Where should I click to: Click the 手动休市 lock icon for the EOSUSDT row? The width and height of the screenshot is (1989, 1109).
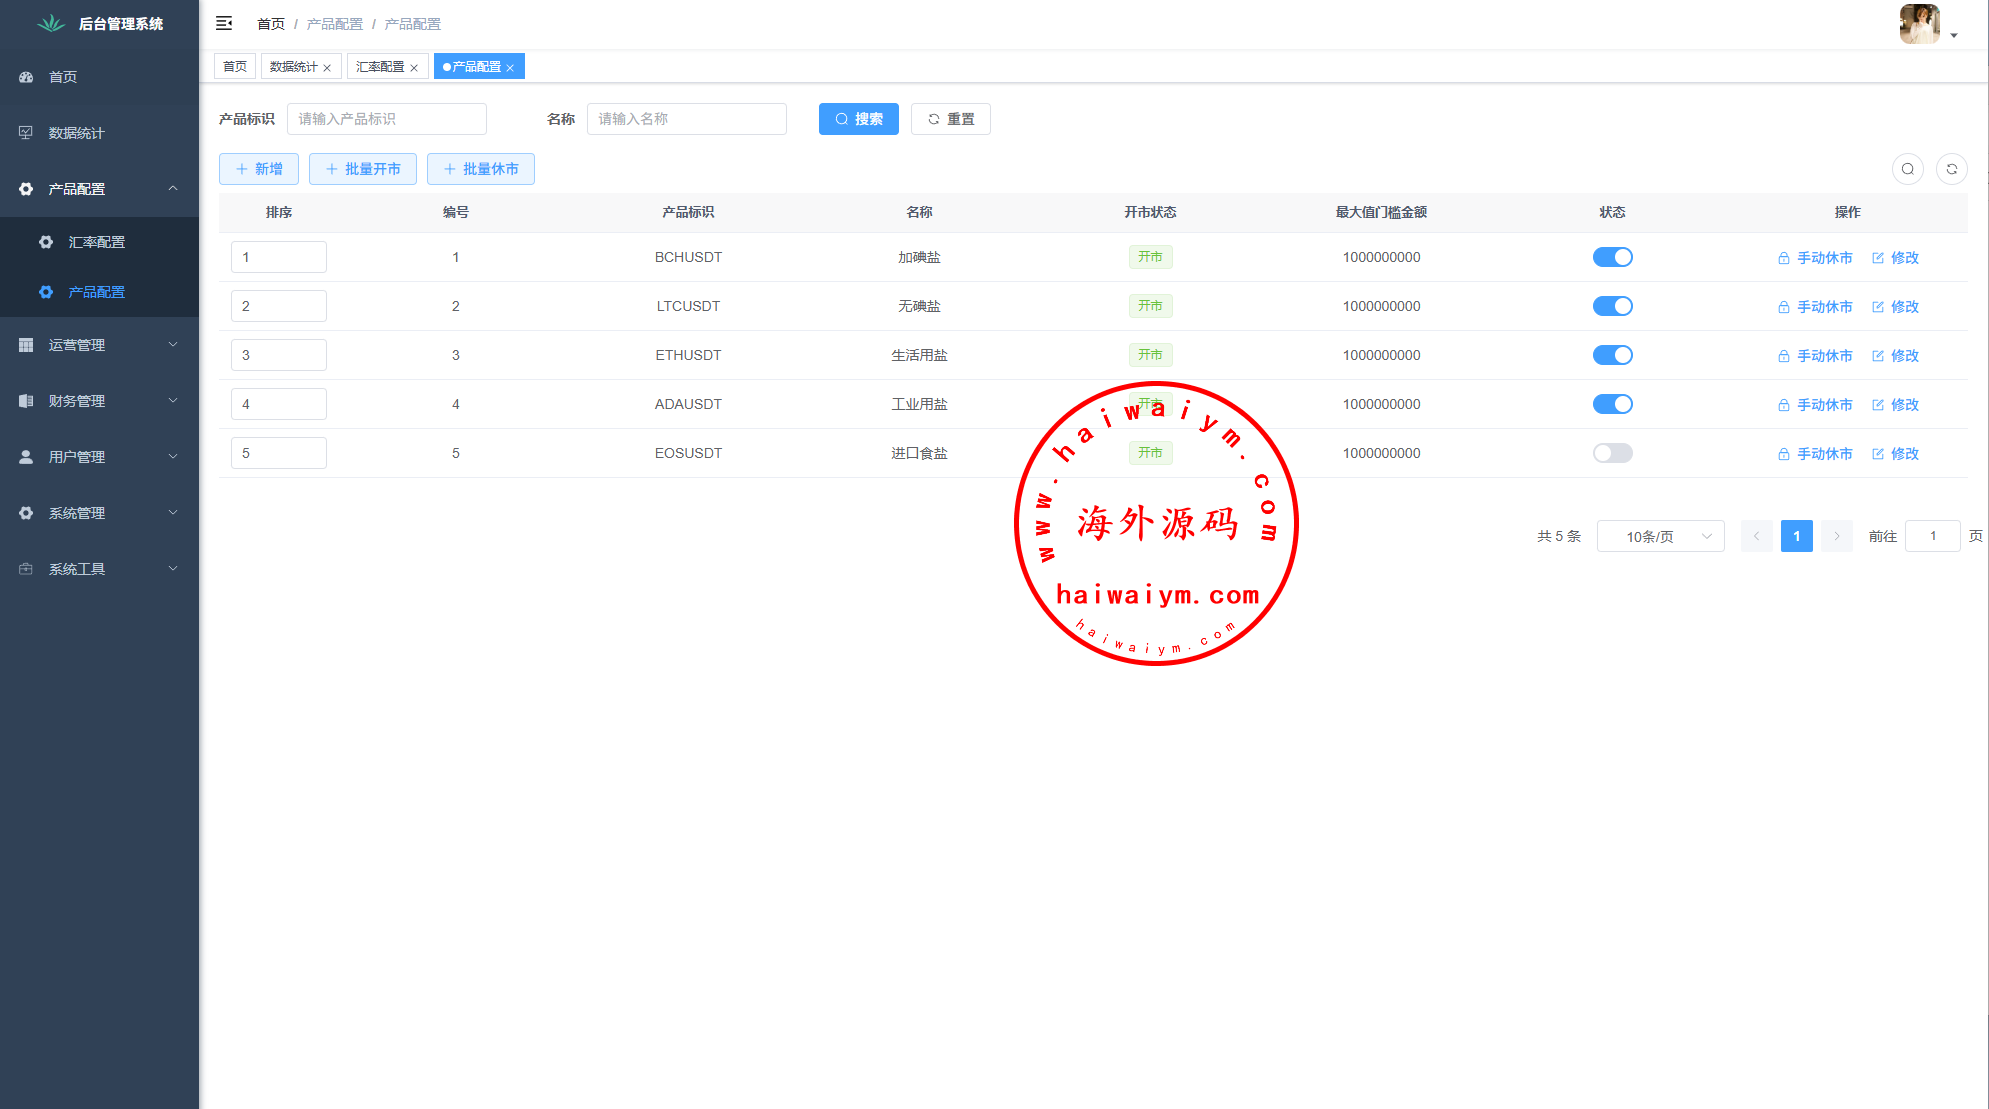tap(1783, 454)
